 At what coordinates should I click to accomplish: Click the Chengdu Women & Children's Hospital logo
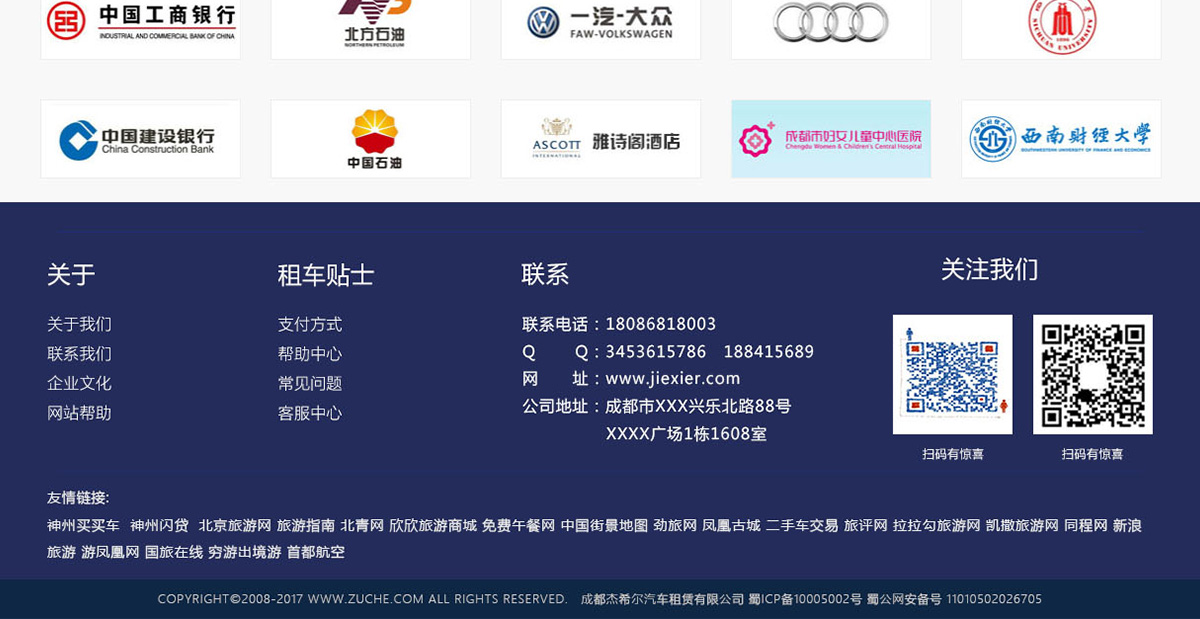pos(830,139)
